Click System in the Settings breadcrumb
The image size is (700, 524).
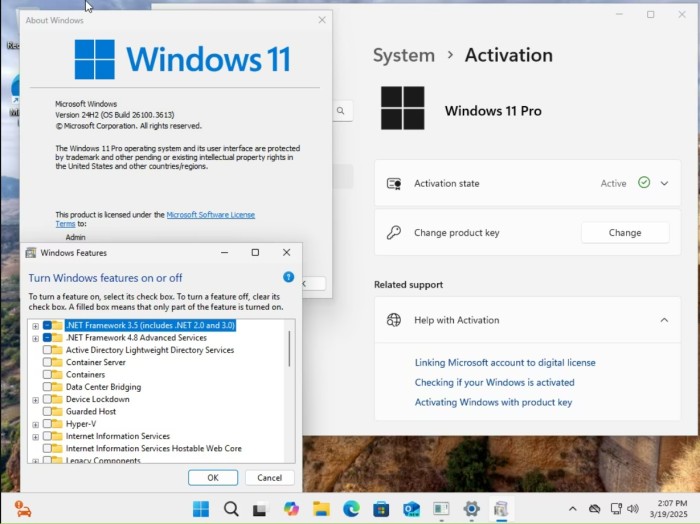(403, 56)
